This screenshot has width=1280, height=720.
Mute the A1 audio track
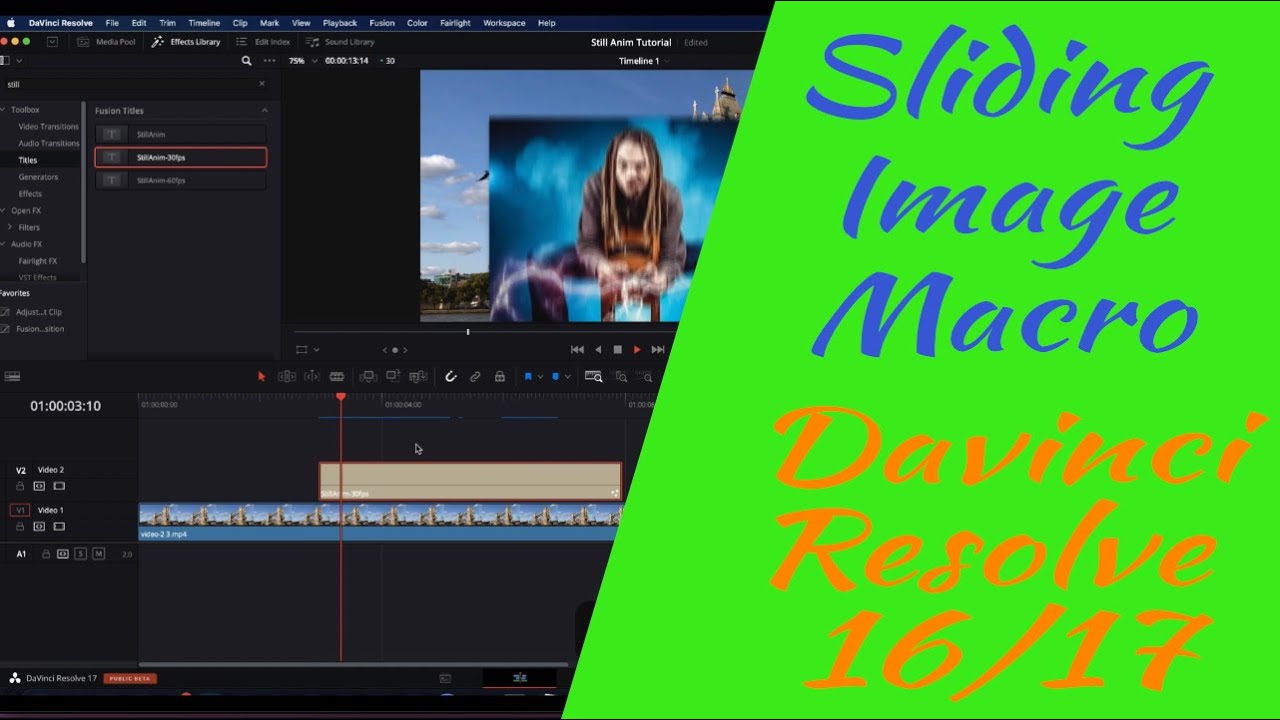pos(98,553)
